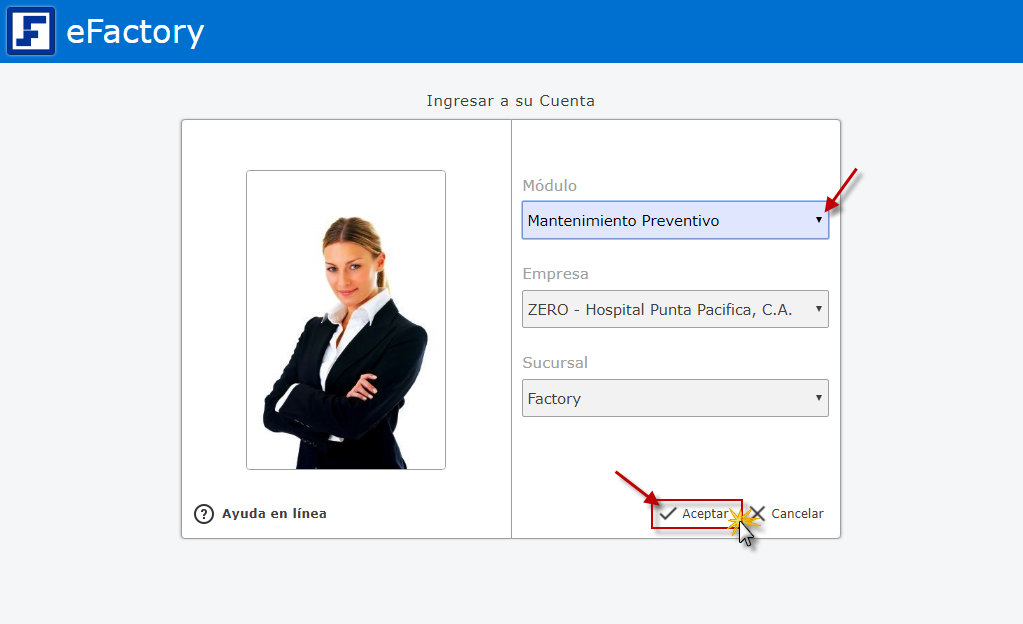The image size is (1023, 624).
Task: Click the Empresa field label
Action: click(555, 274)
